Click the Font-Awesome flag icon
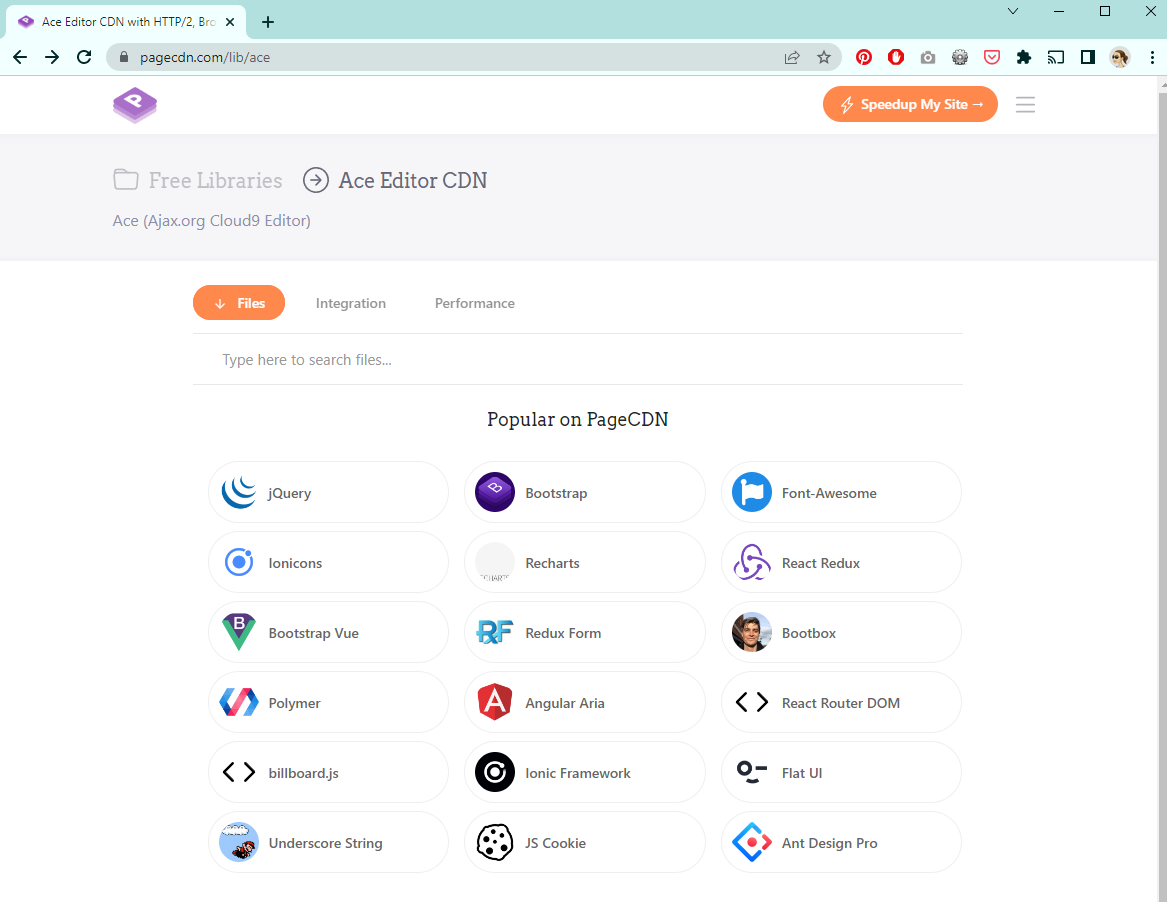Image resolution: width=1167 pixels, height=902 pixels. 751,492
